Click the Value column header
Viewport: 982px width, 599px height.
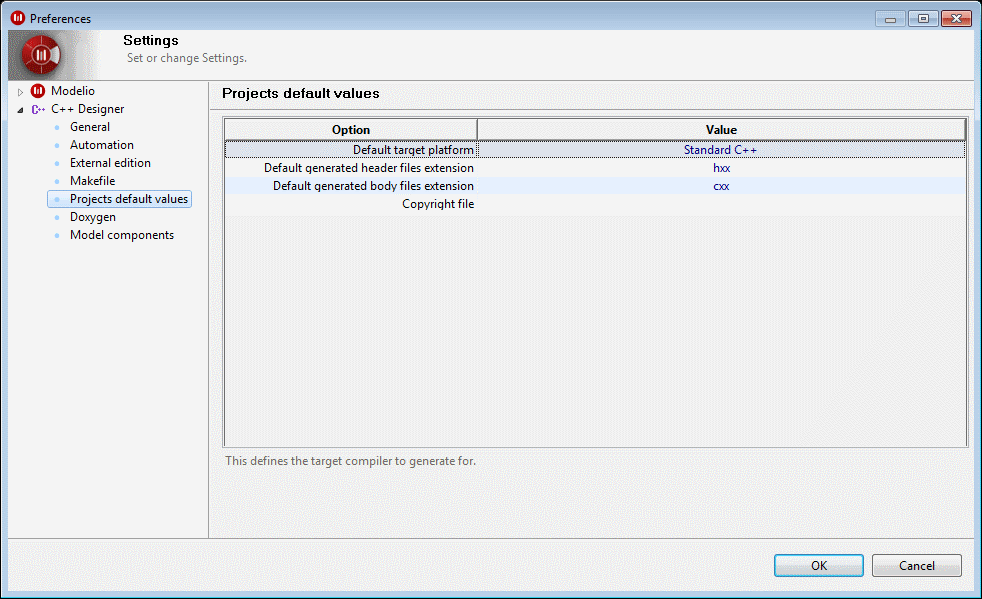click(x=721, y=130)
